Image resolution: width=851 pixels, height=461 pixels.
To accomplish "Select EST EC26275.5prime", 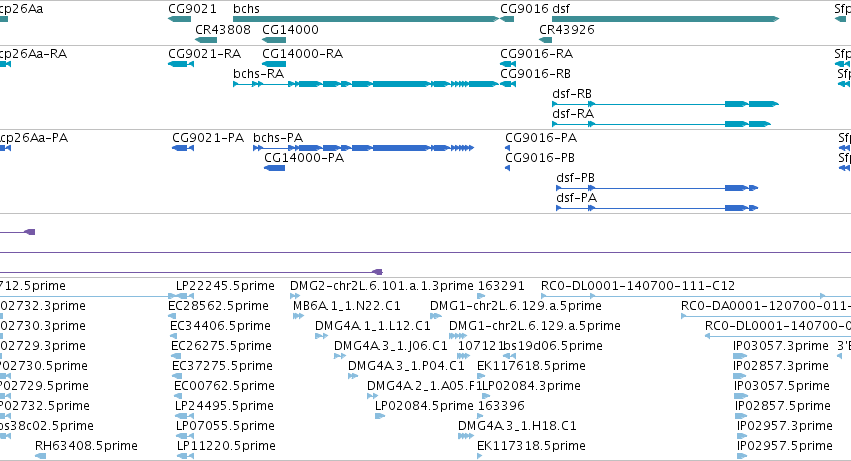I will coord(219,346).
